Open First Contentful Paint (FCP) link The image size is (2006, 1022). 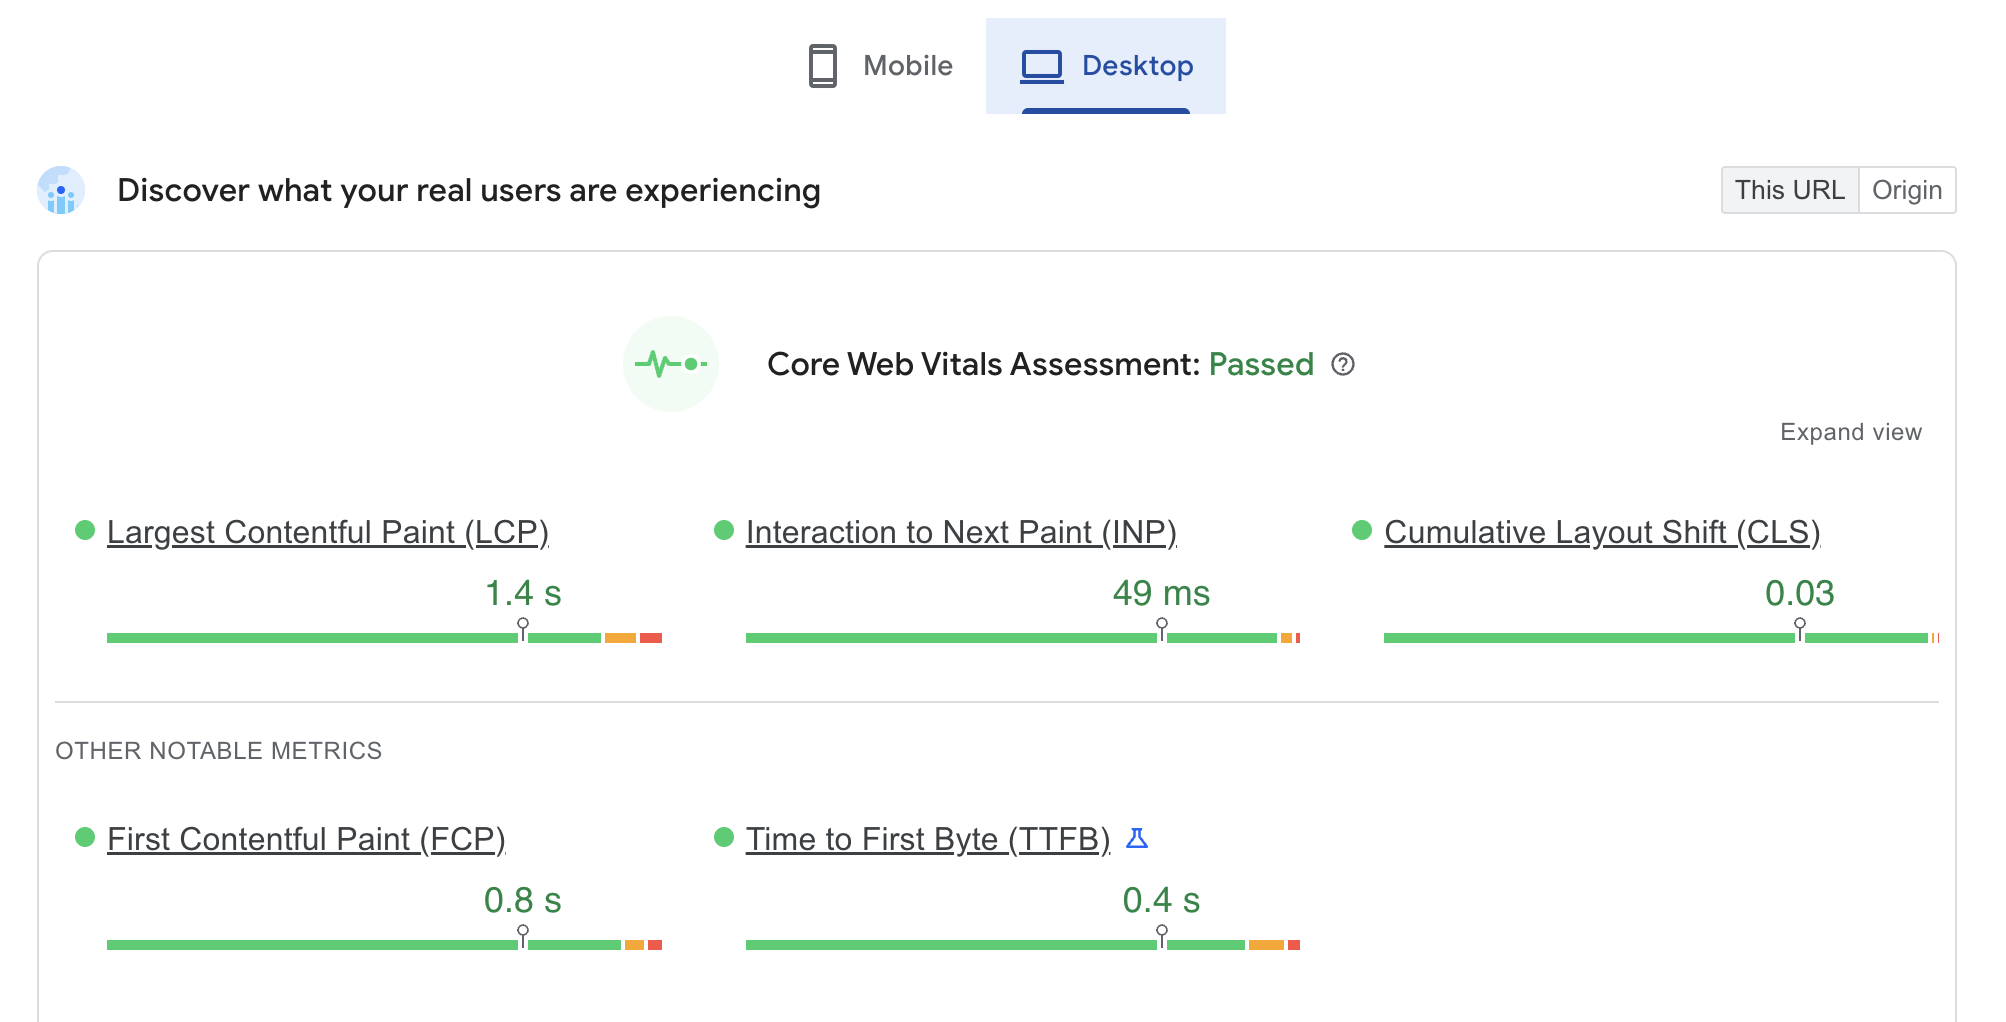pyautogui.click(x=306, y=839)
